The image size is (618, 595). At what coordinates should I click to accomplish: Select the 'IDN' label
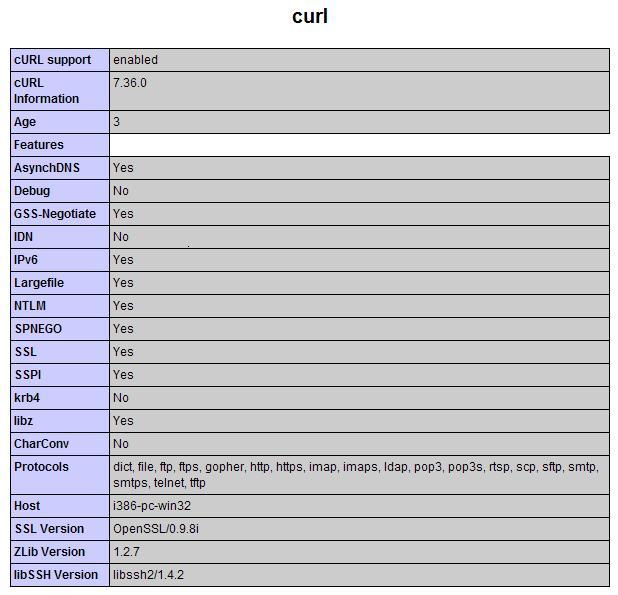(x=23, y=237)
